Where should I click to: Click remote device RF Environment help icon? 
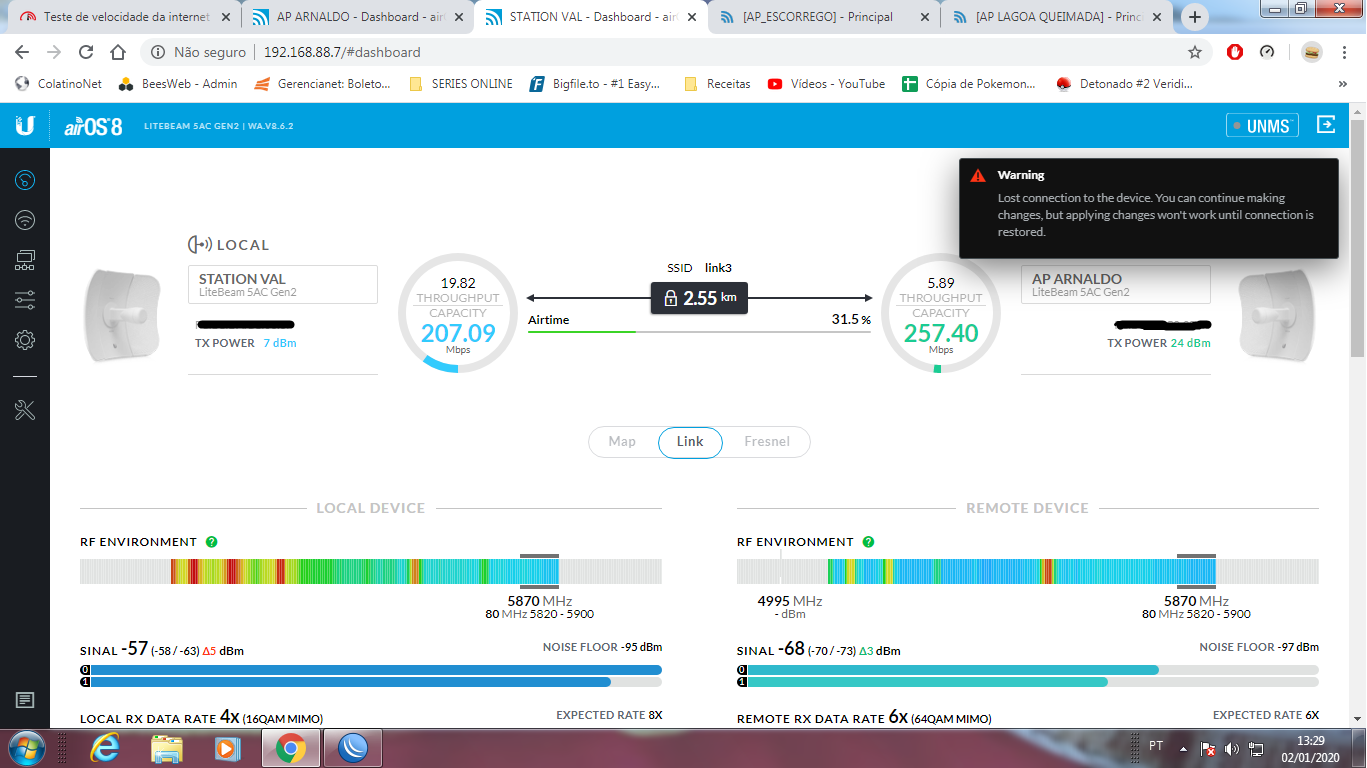coord(868,542)
